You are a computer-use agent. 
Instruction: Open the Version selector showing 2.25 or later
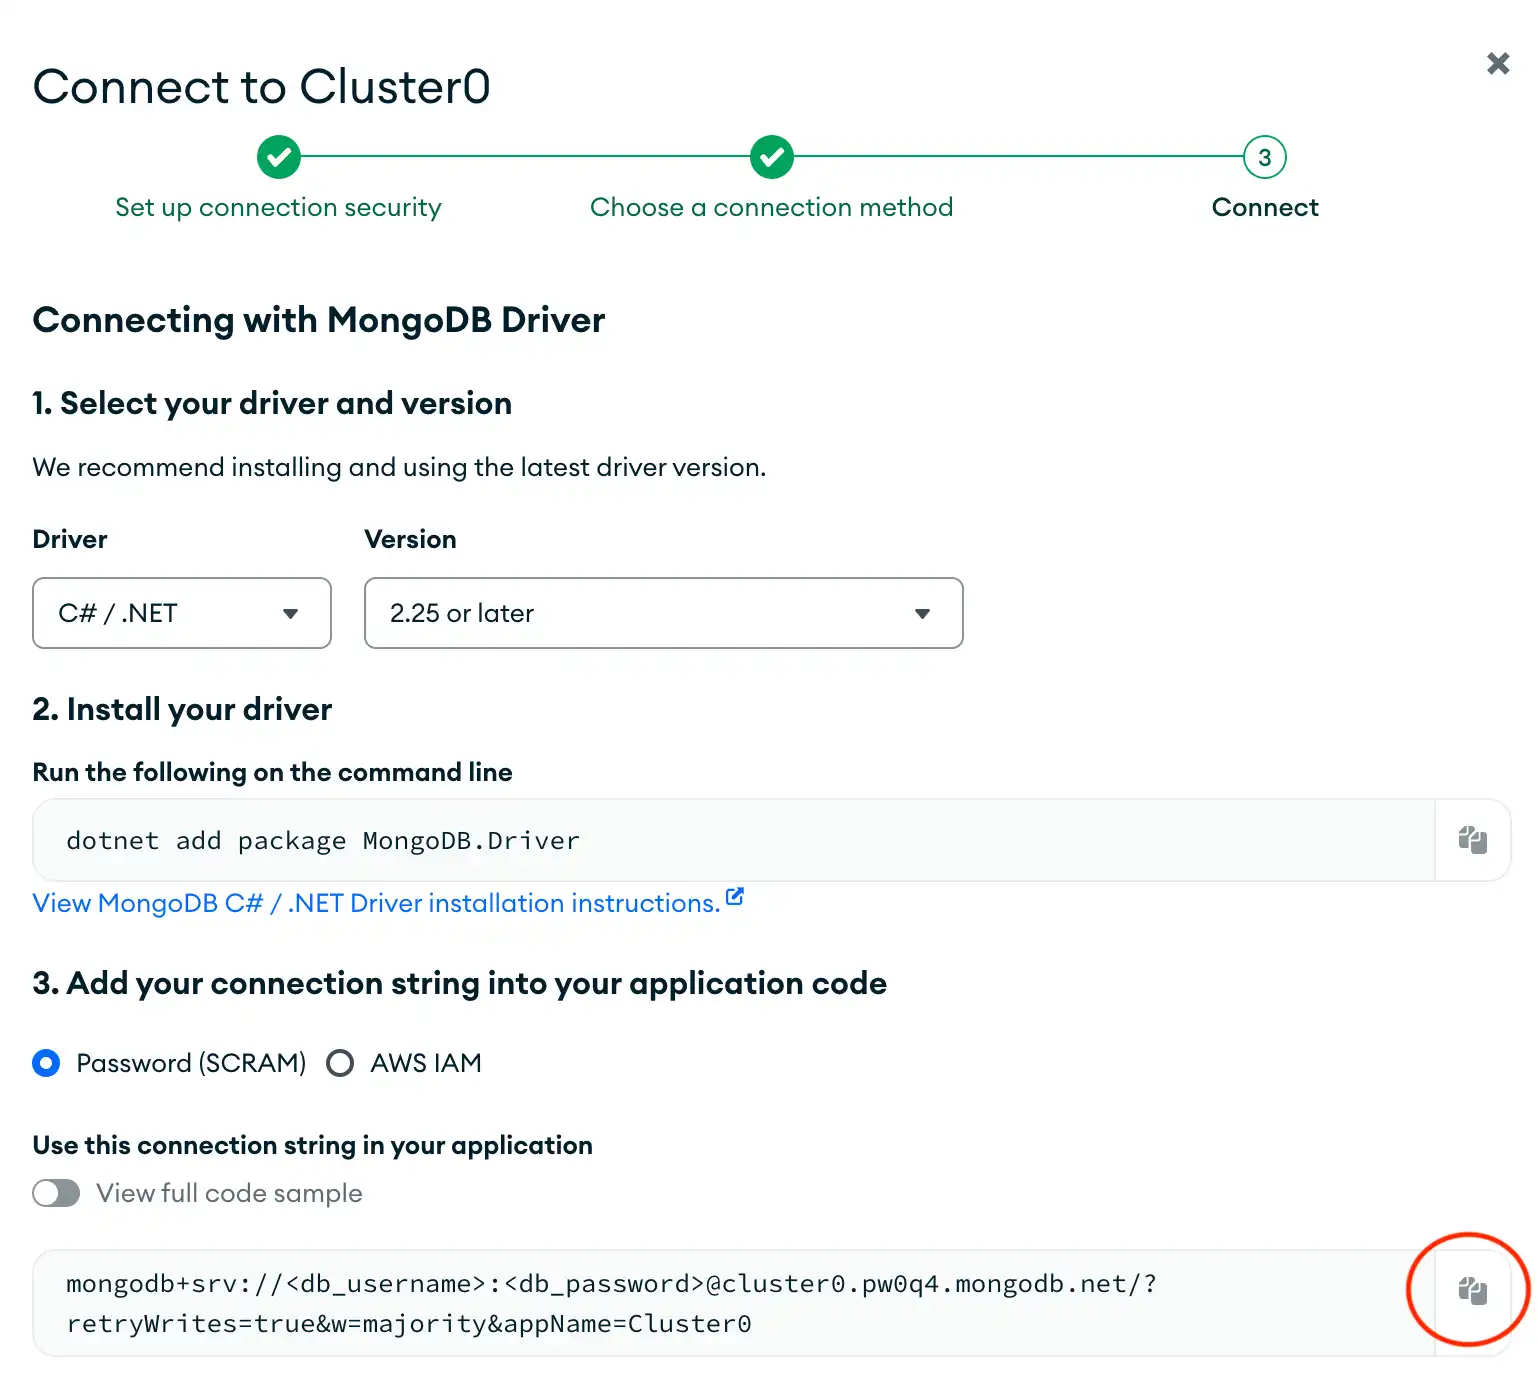663,613
